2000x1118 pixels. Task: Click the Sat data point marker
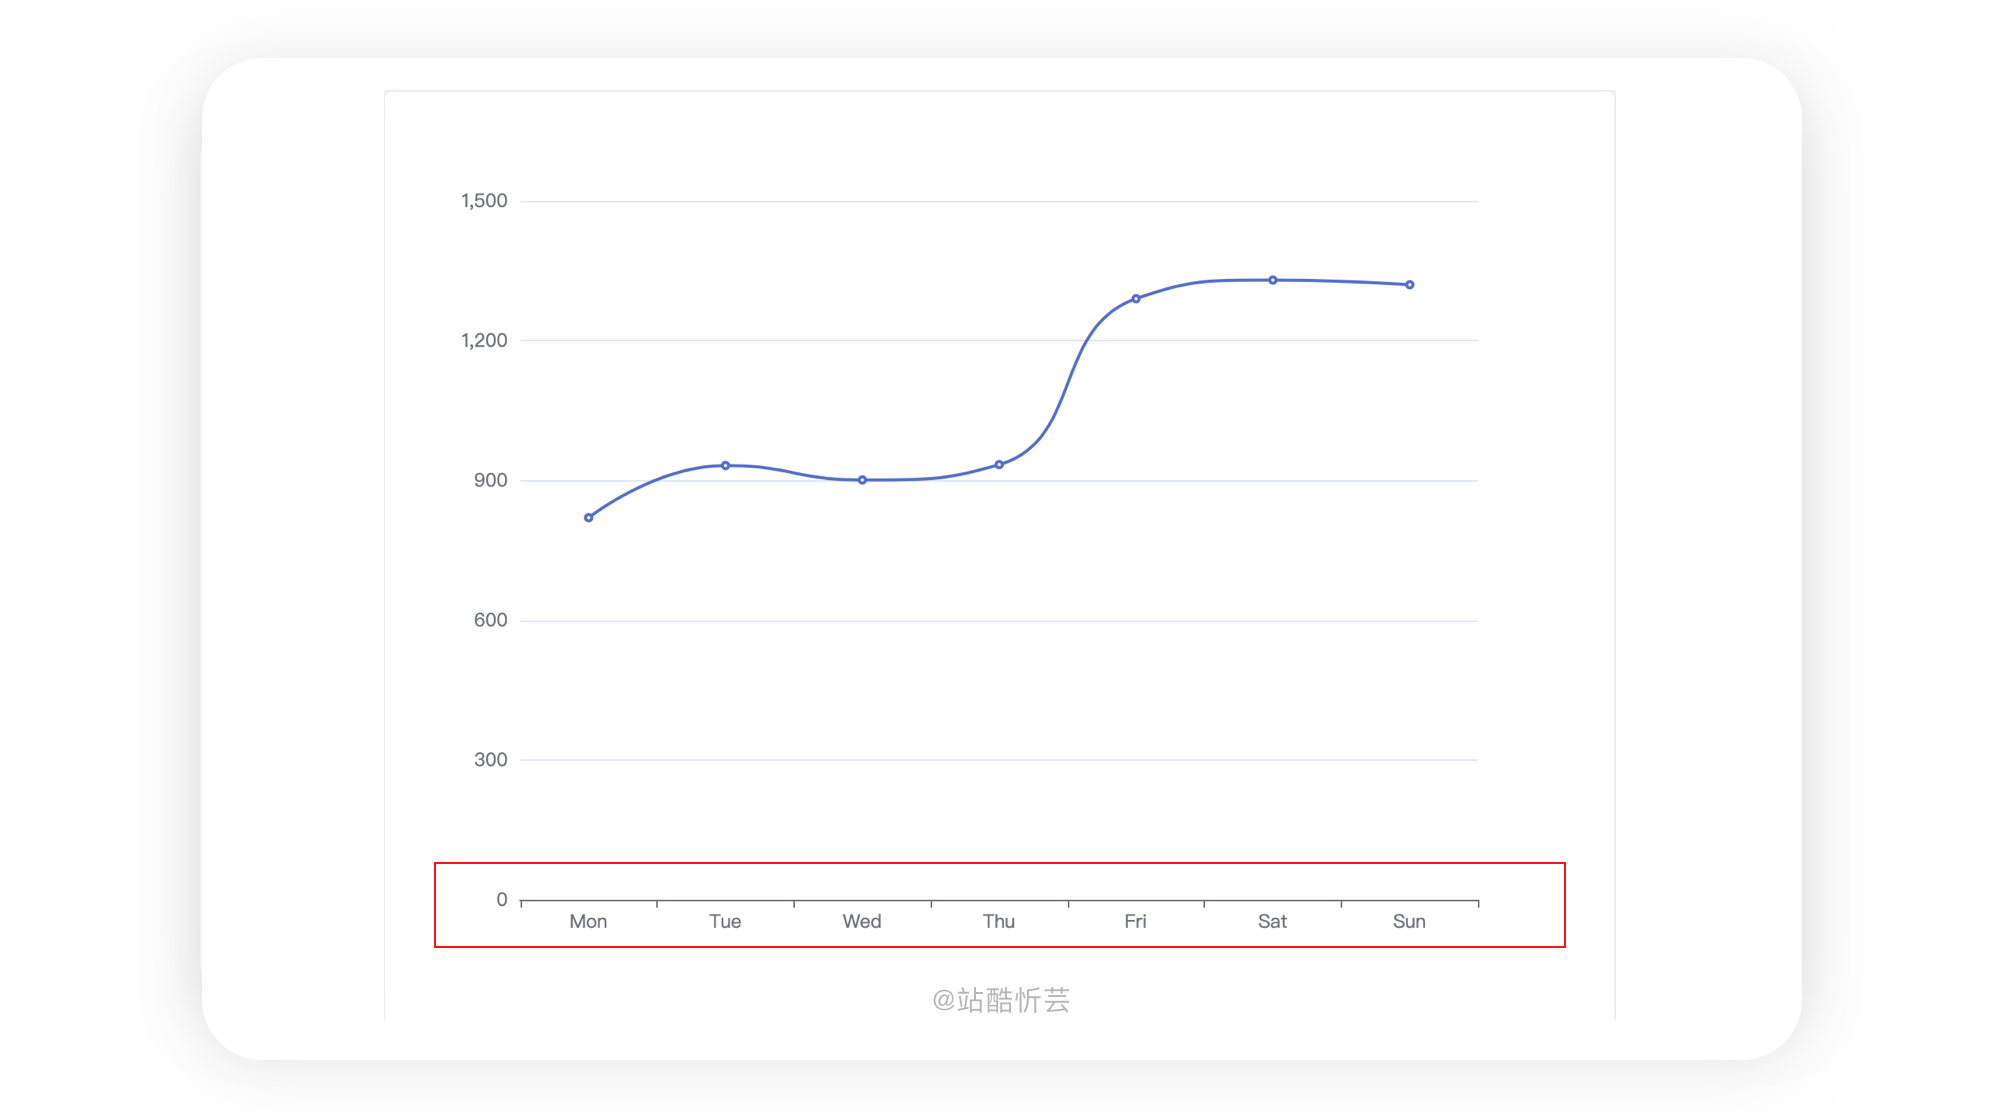[x=1273, y=280]
